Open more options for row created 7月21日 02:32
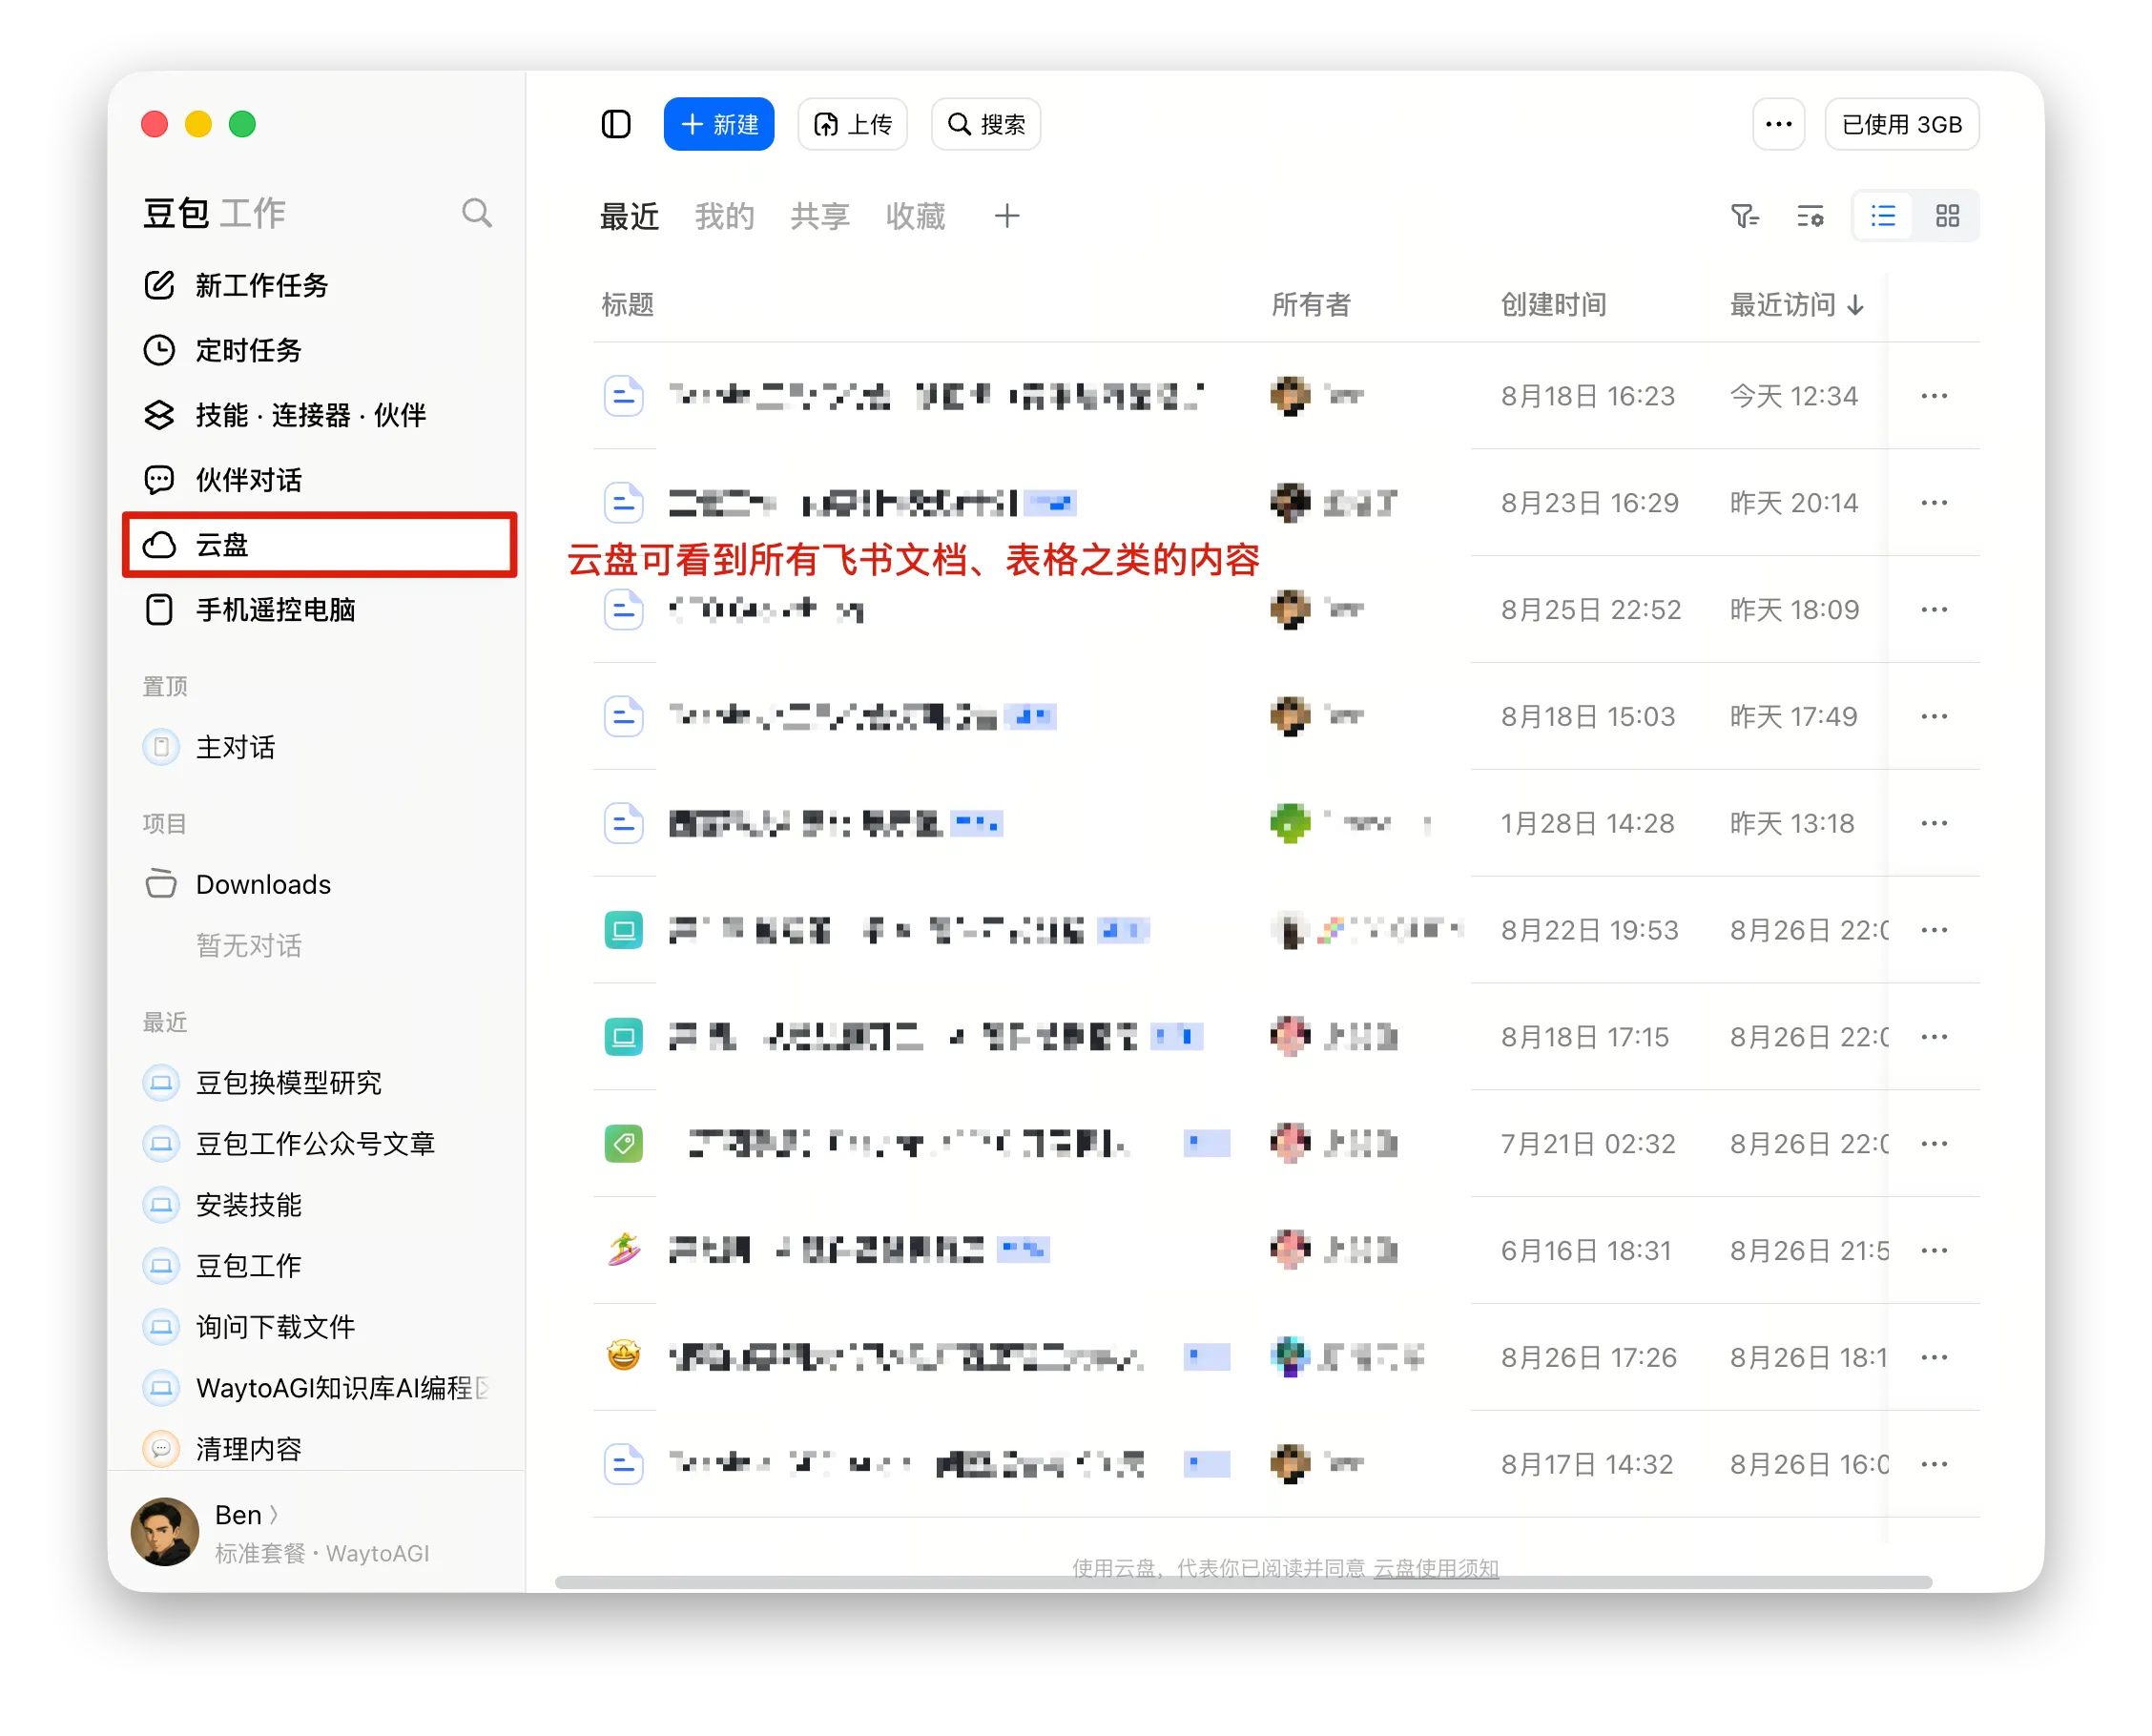 [x=1934, y=1146]
